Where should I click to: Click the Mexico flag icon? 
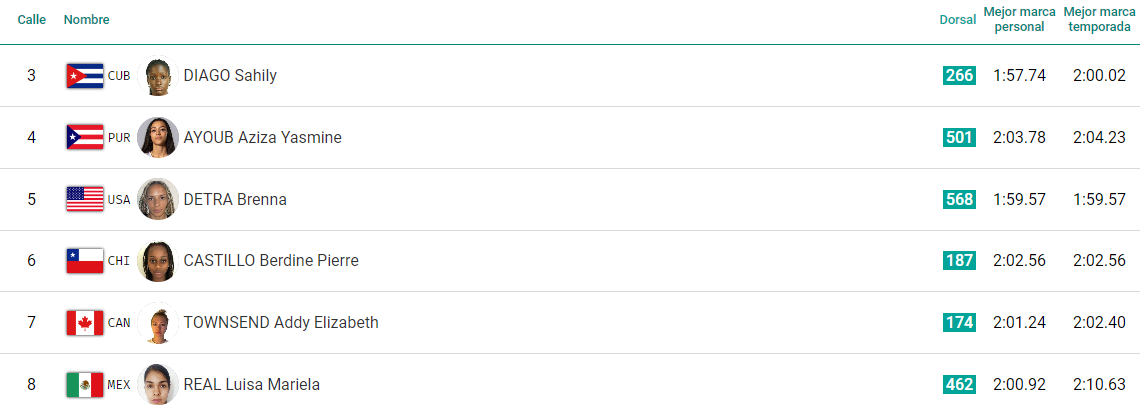pos(85,385)
